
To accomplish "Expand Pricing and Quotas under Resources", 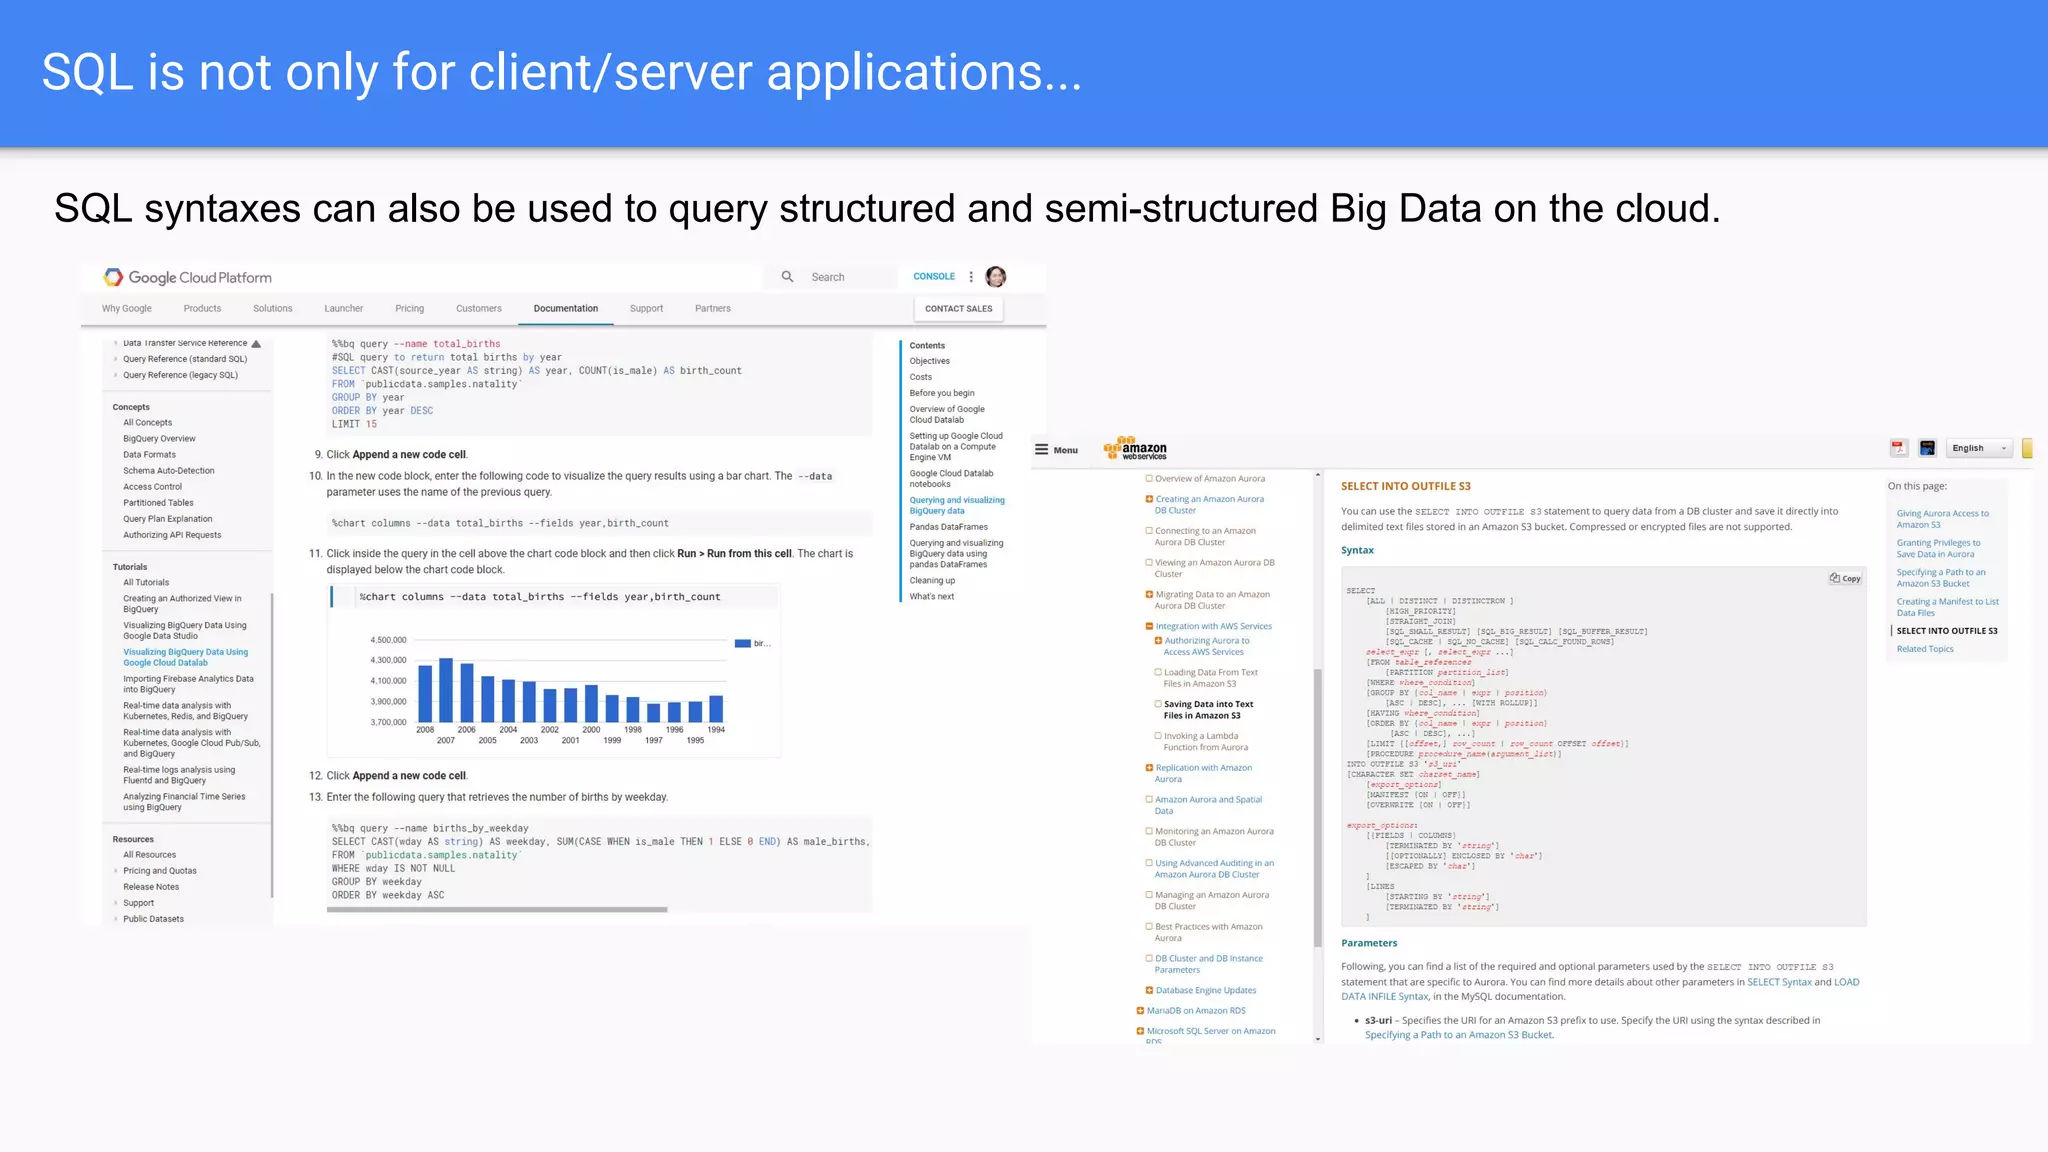I will (x=116, y=871).
